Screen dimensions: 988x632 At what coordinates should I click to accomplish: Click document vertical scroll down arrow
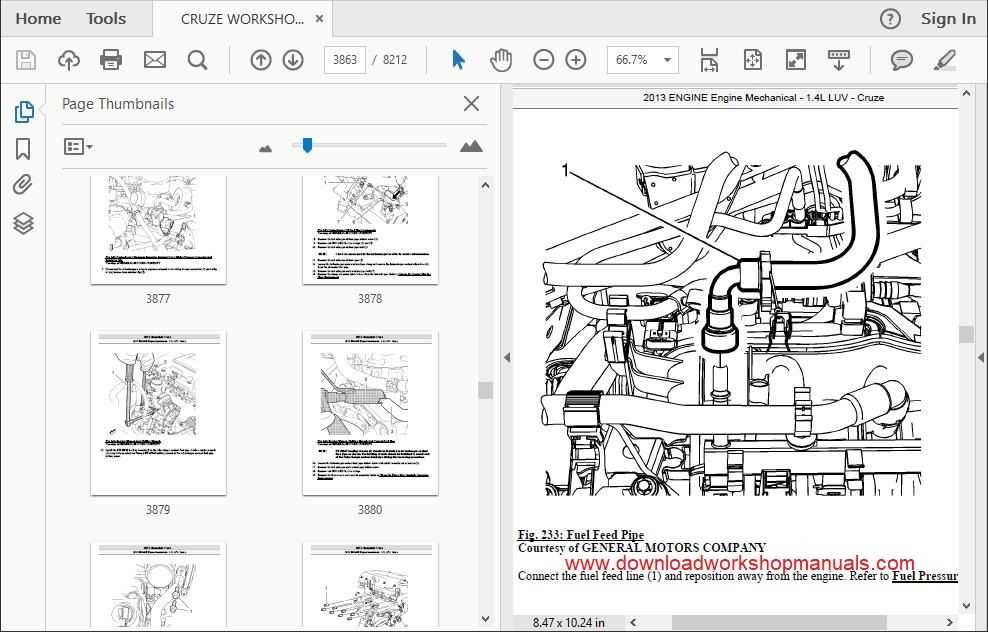tap(967, 606)
